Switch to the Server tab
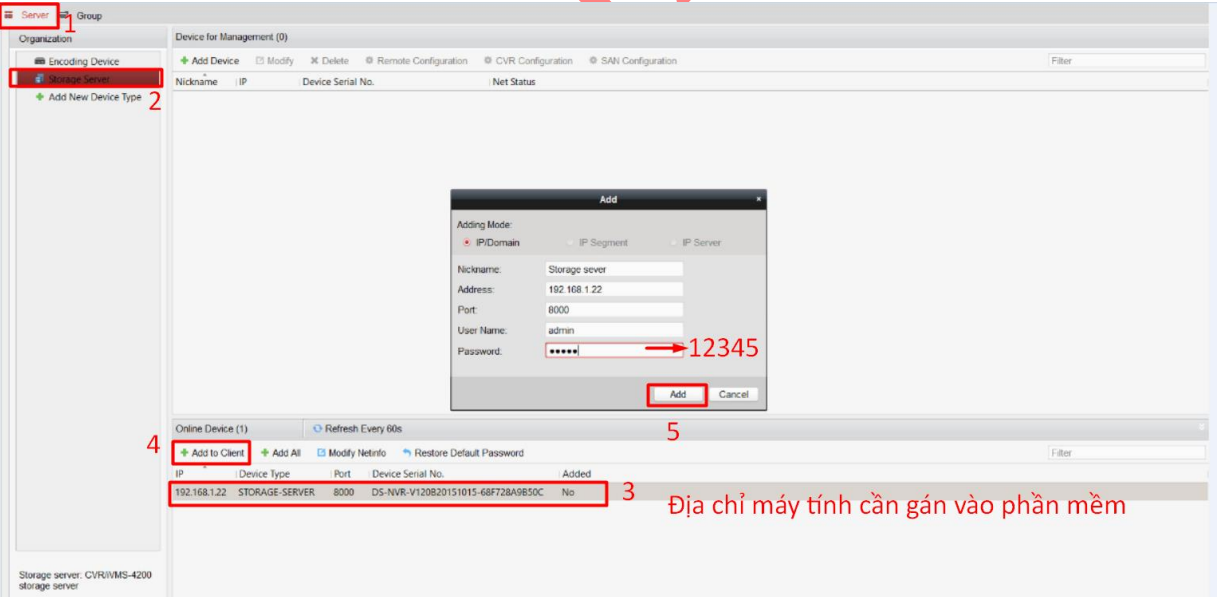The width and height of the screenshot is (1217, 597). (28, 16)
